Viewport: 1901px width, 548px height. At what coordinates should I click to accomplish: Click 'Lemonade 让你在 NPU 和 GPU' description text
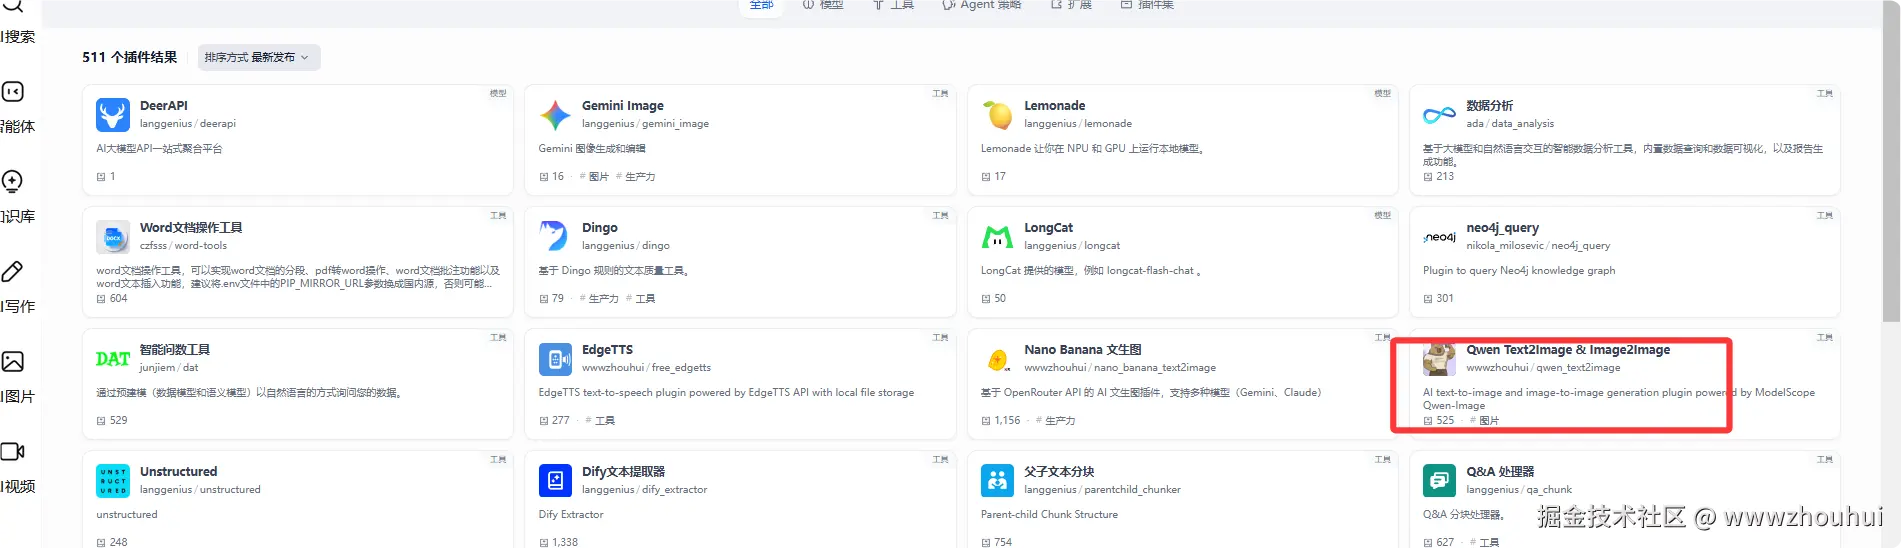1092,149
